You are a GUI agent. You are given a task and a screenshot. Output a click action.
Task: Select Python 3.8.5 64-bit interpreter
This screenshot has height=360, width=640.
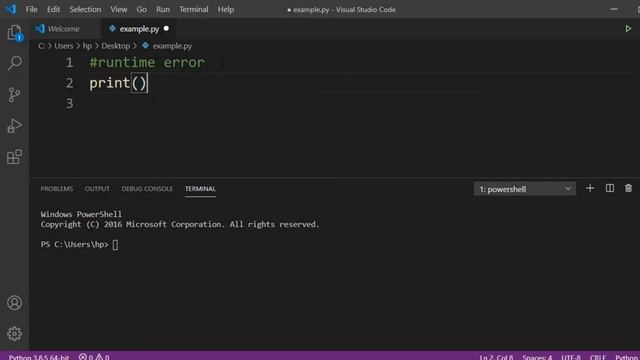[x=39, y=357]
